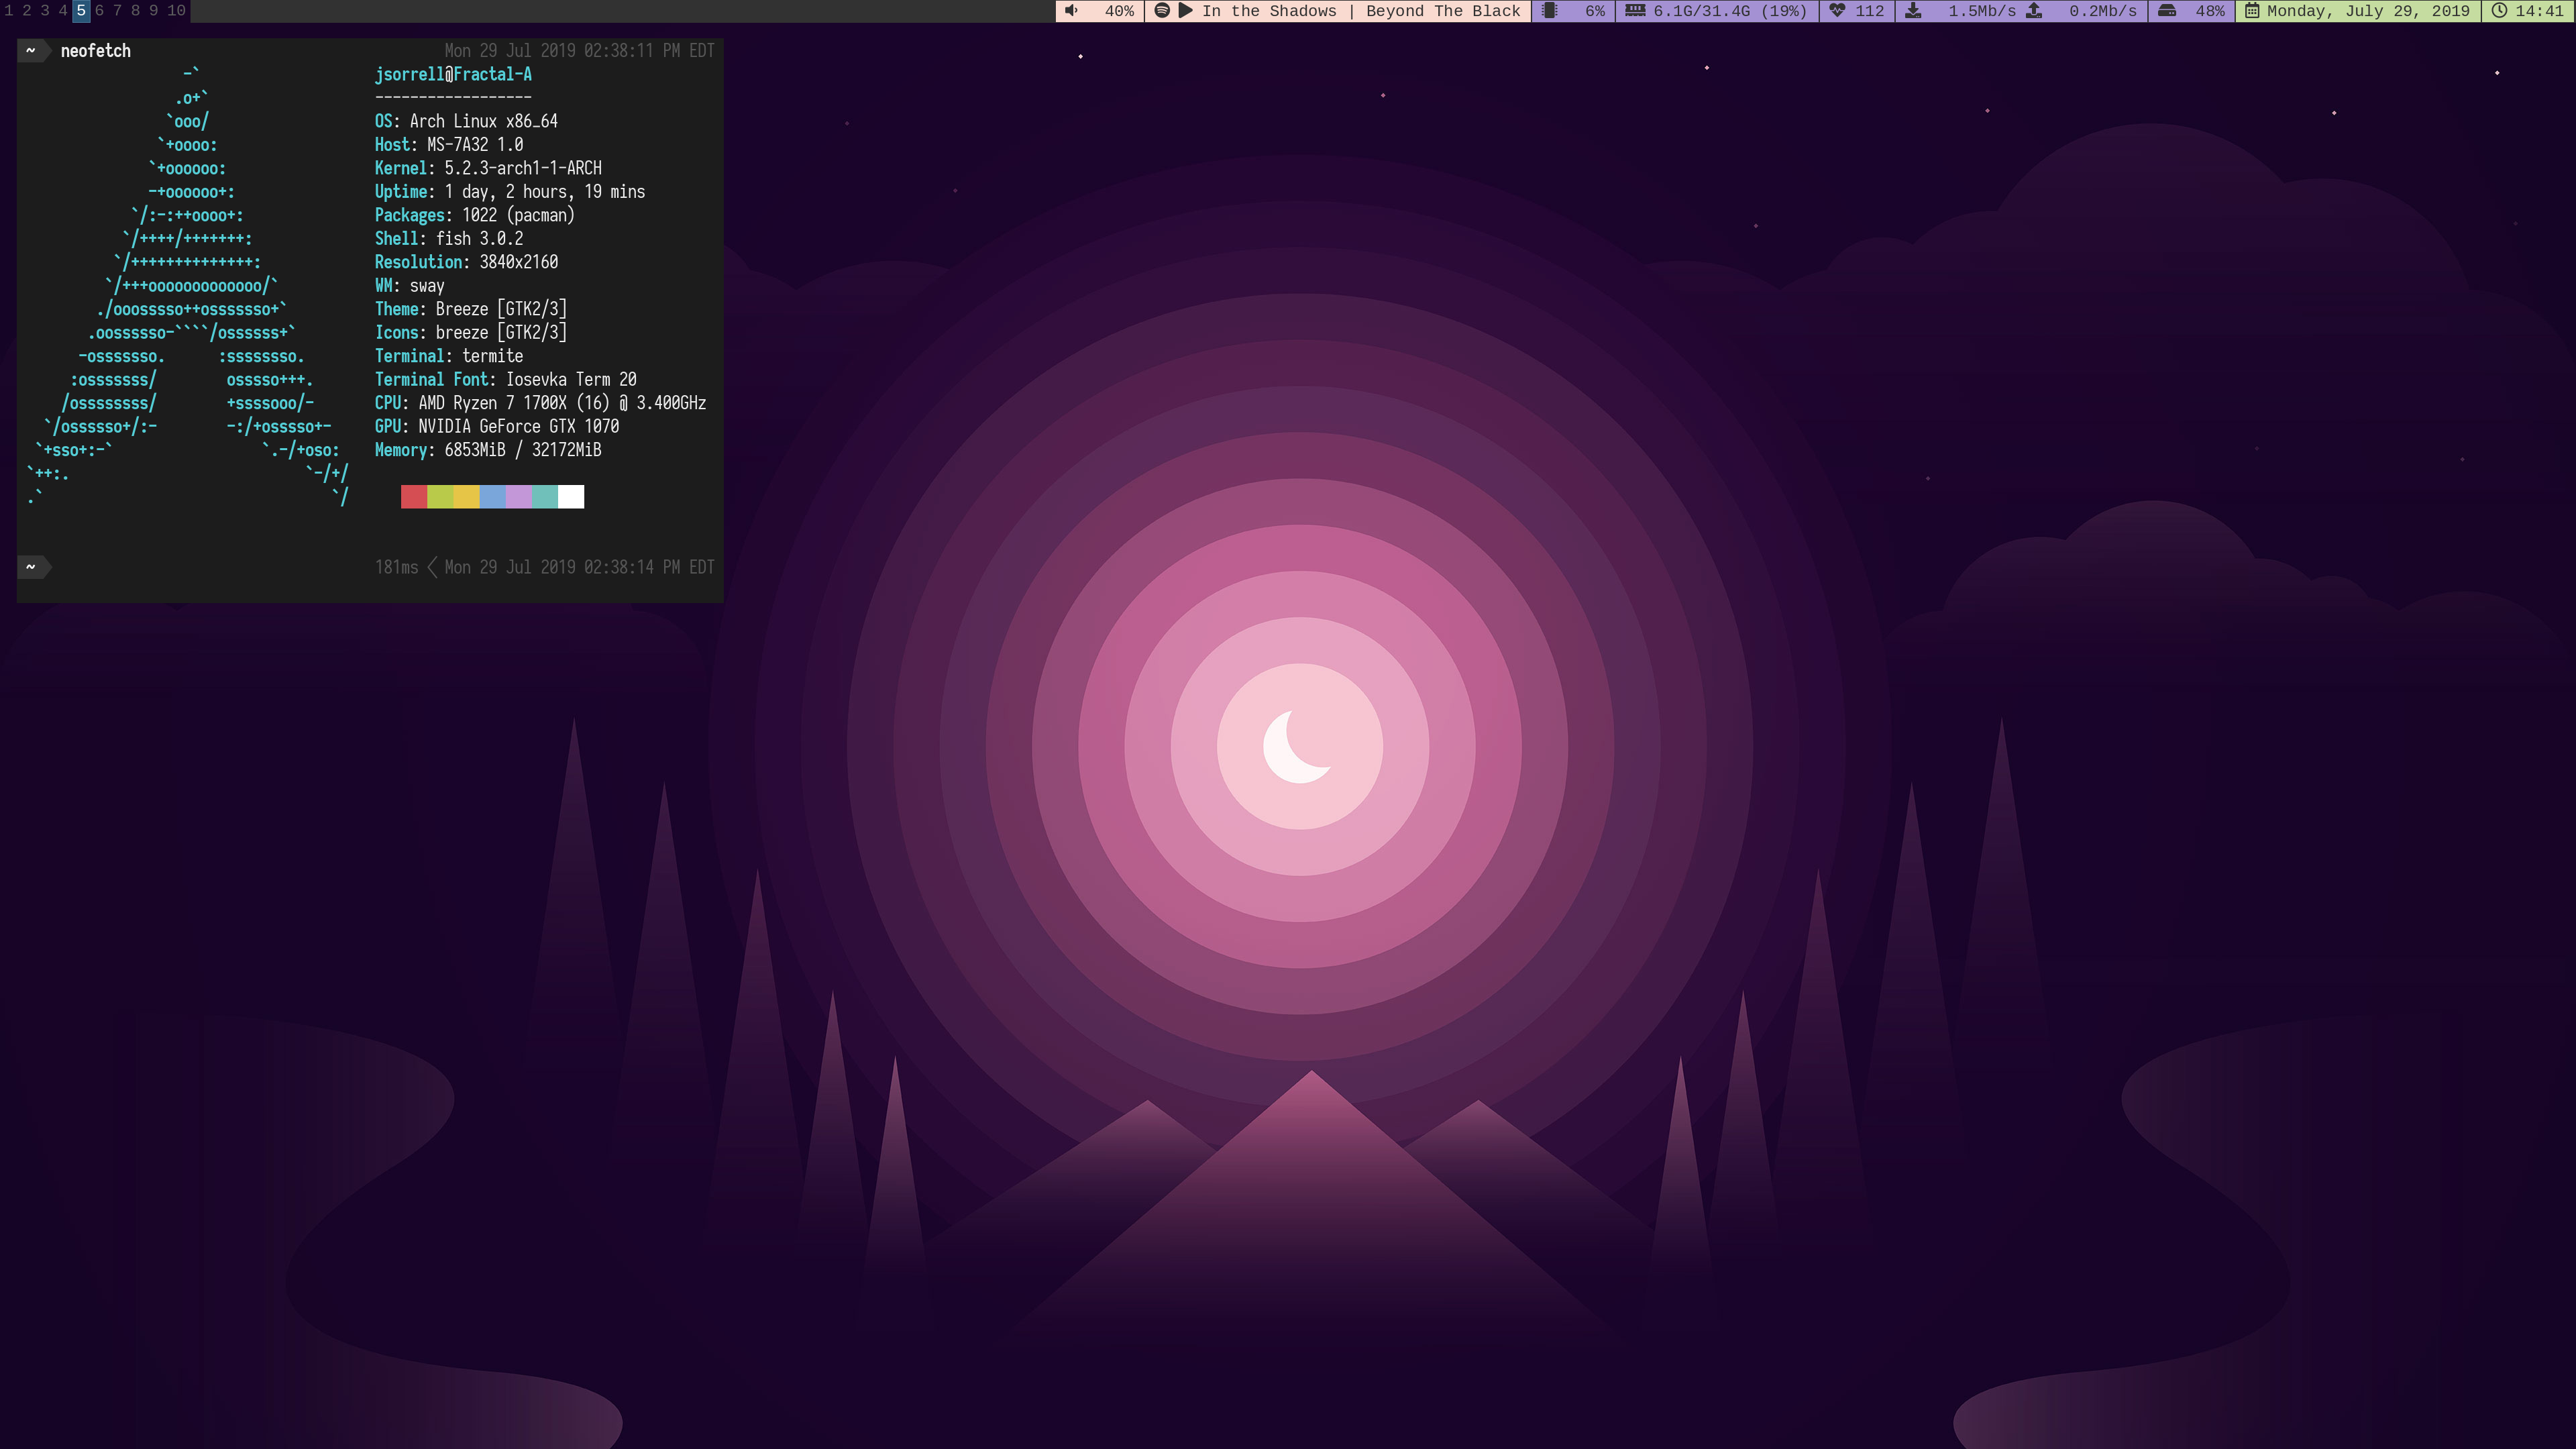Click the volume speaker icon in the bar

pos(1071,11)
